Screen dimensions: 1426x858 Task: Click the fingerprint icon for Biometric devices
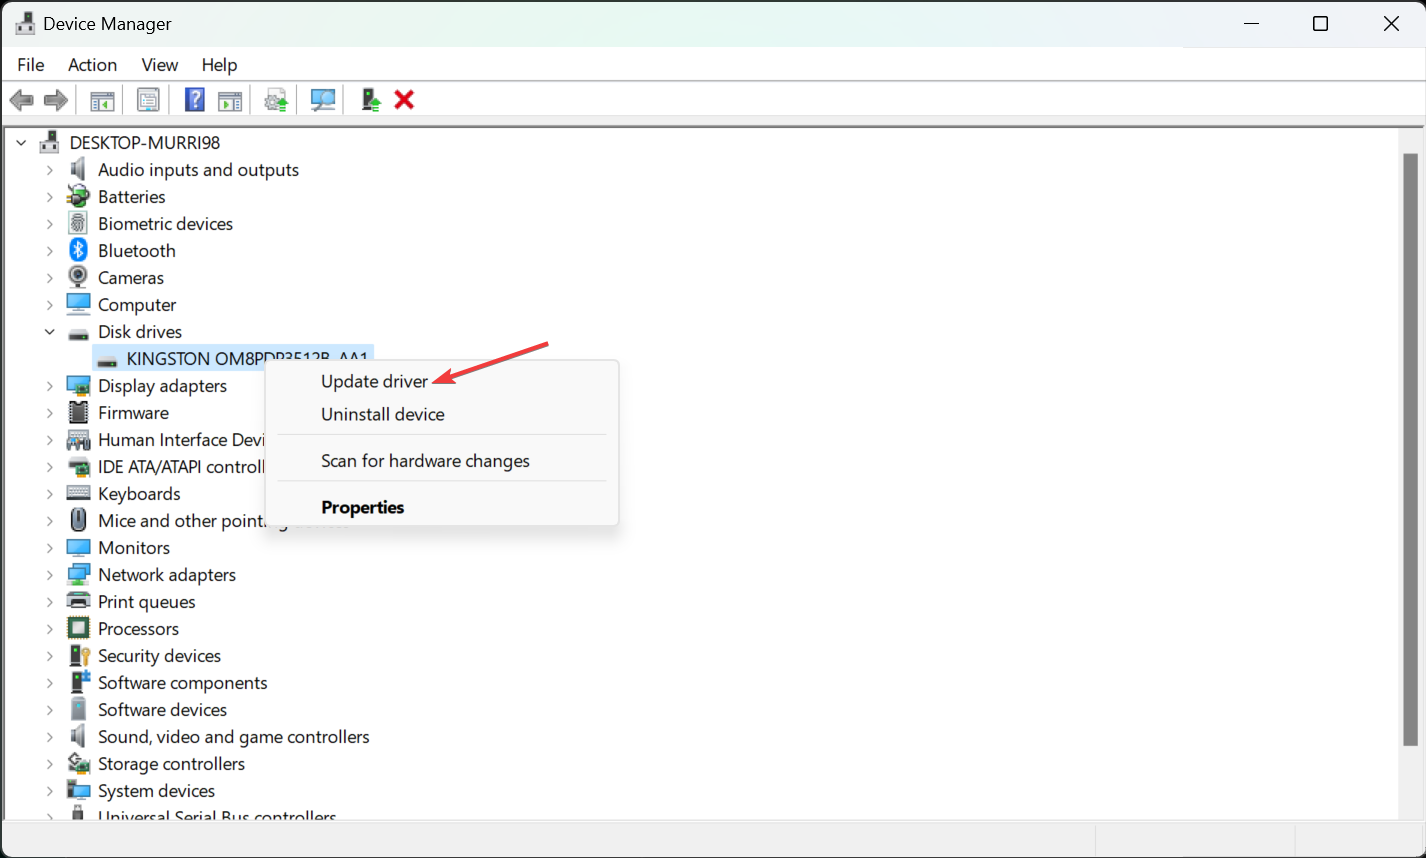pos(78,223)
